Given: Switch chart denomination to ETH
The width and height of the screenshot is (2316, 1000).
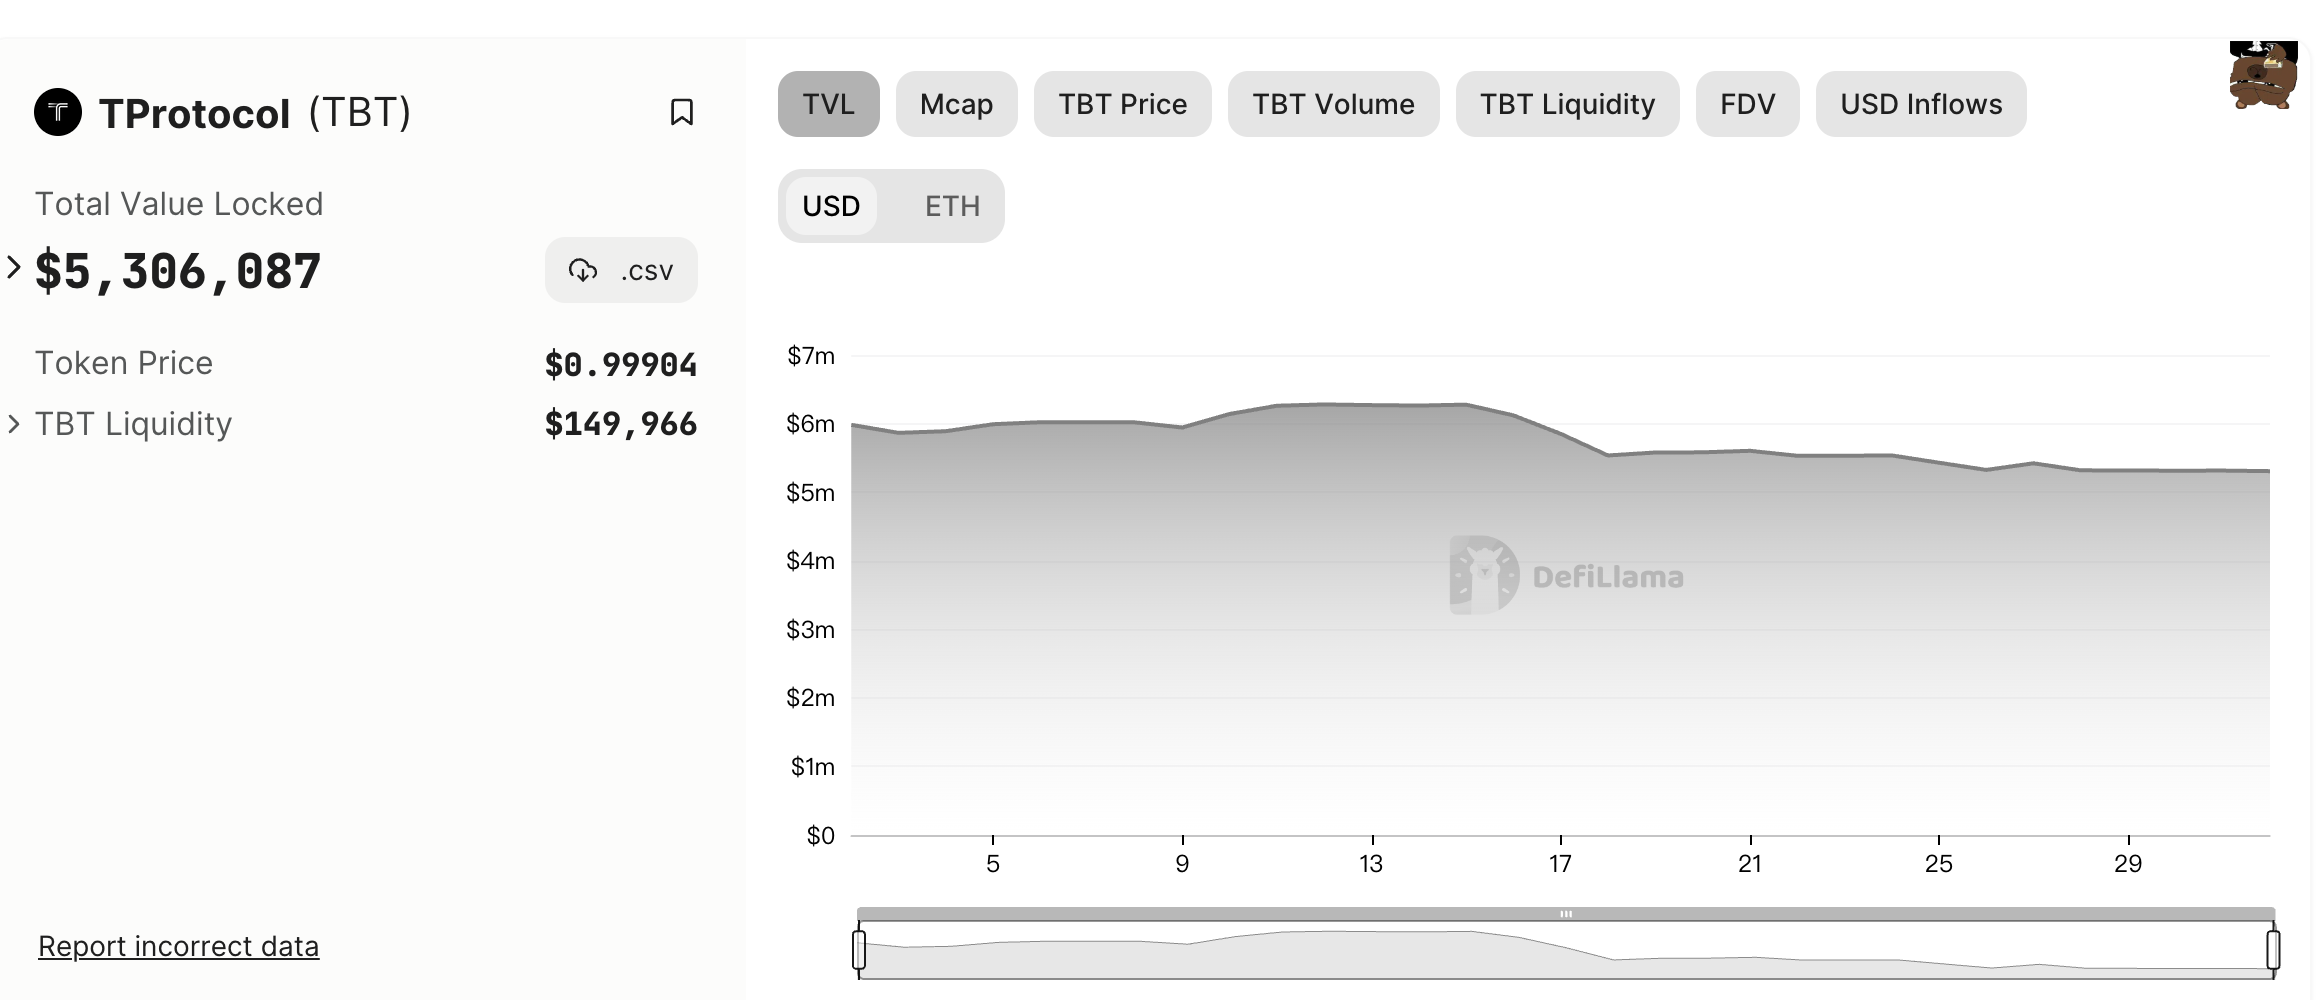Looking at the screenshot, I should pyautogui.click(x=951, y=206).
